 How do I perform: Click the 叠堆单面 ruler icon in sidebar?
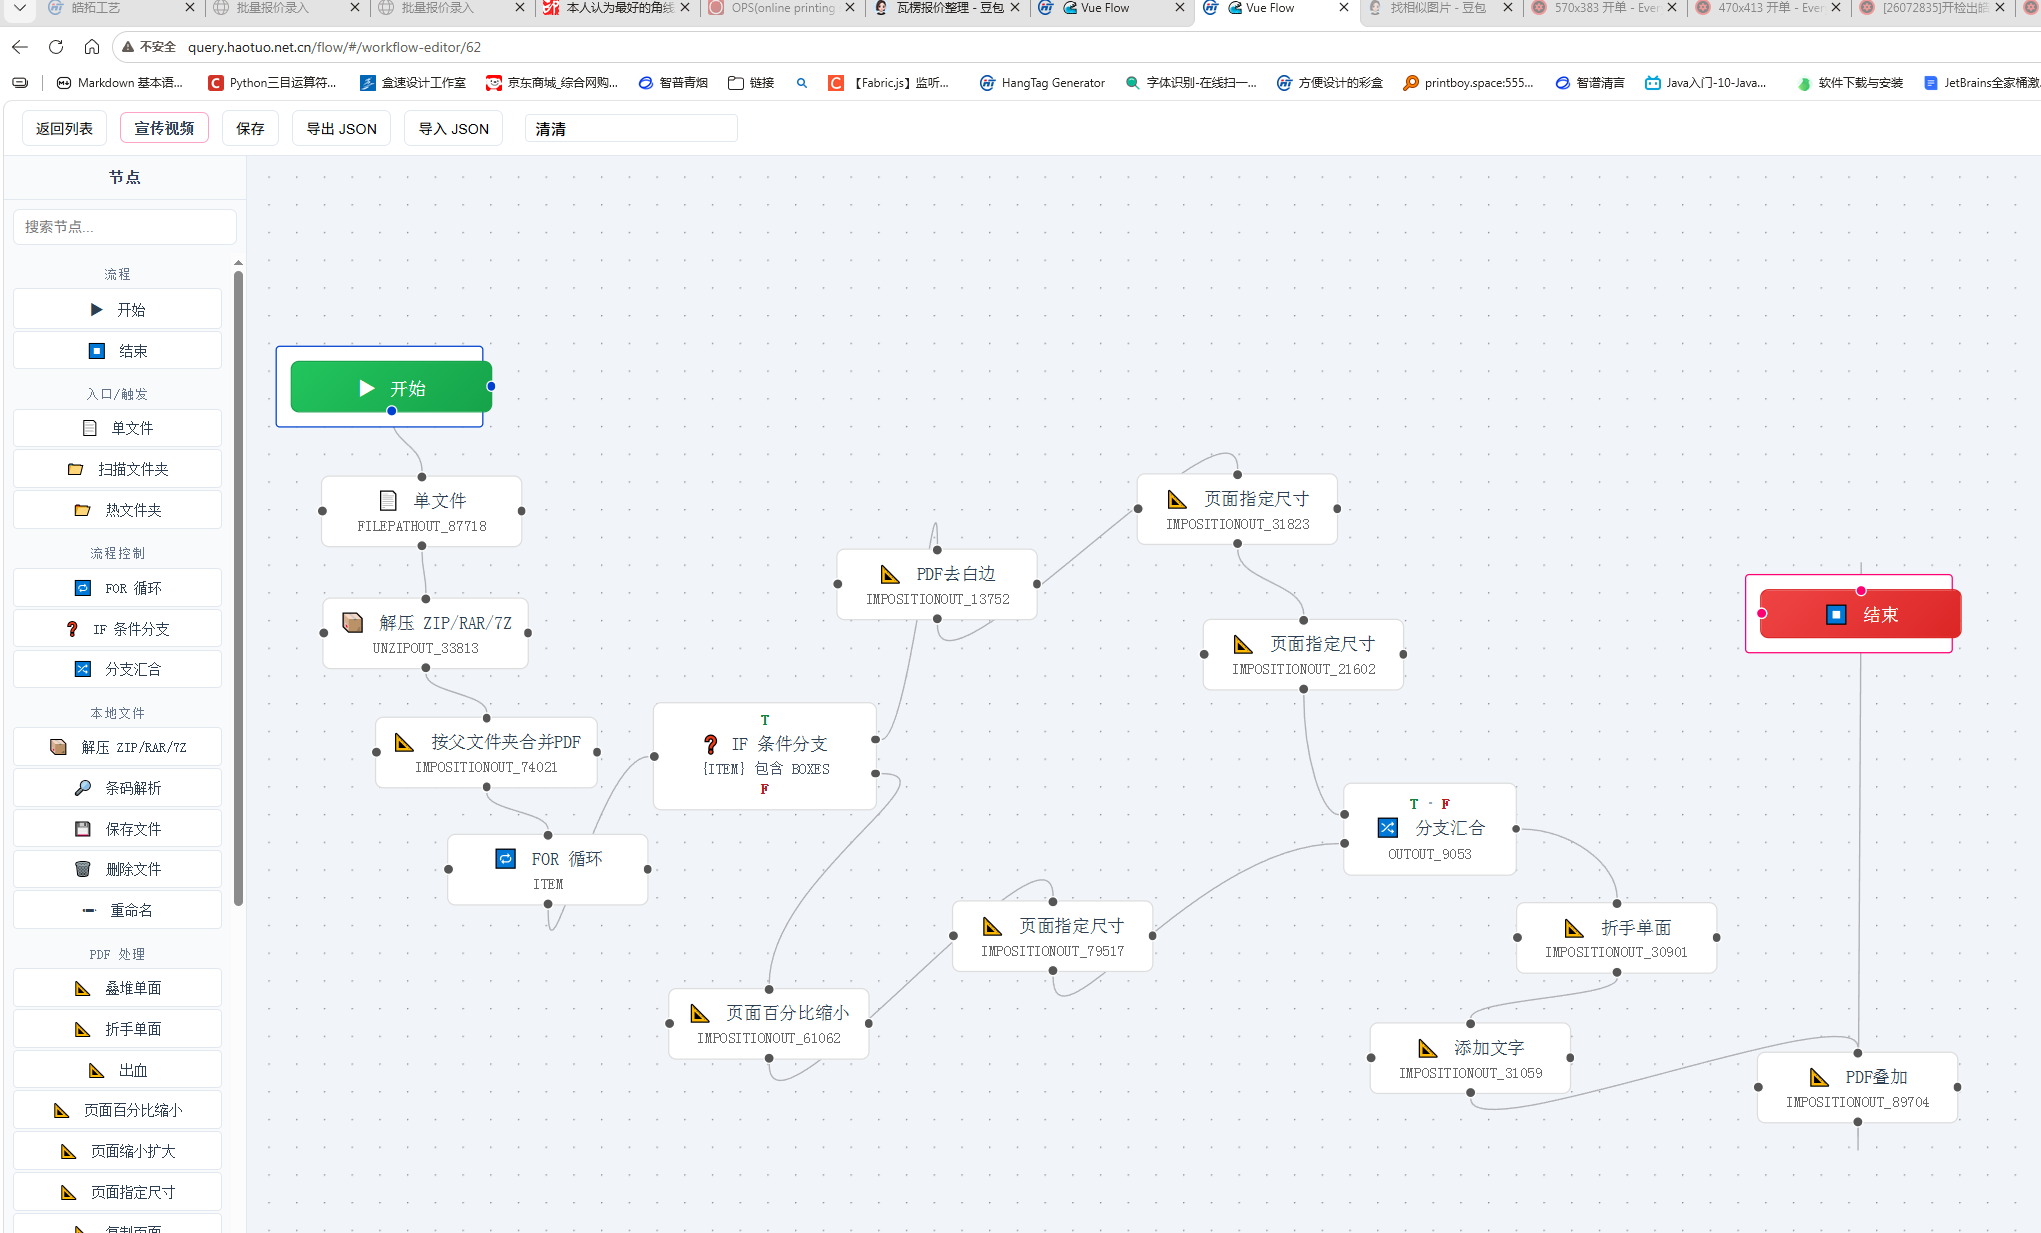tap(83, 988)
